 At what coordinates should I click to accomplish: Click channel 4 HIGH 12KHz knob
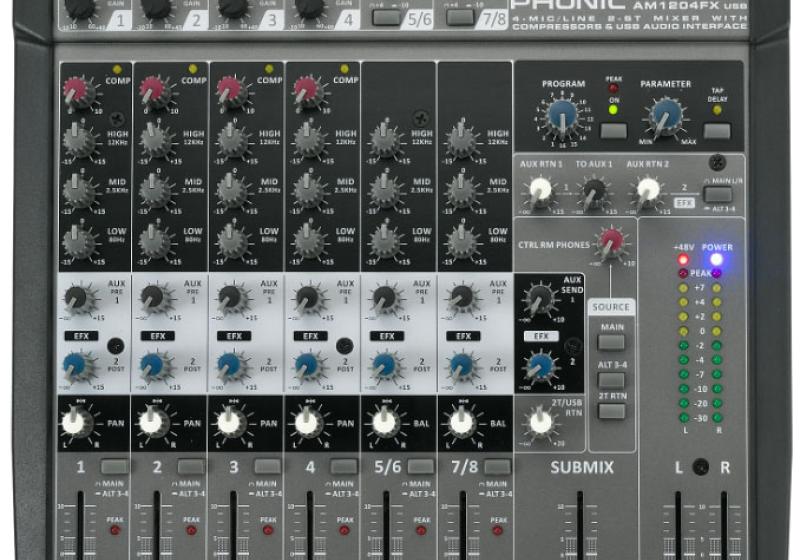tap(307, 140)
